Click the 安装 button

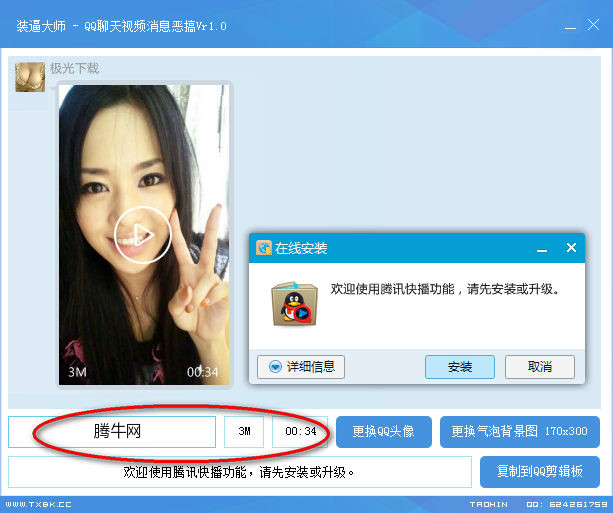pos(460,367)
